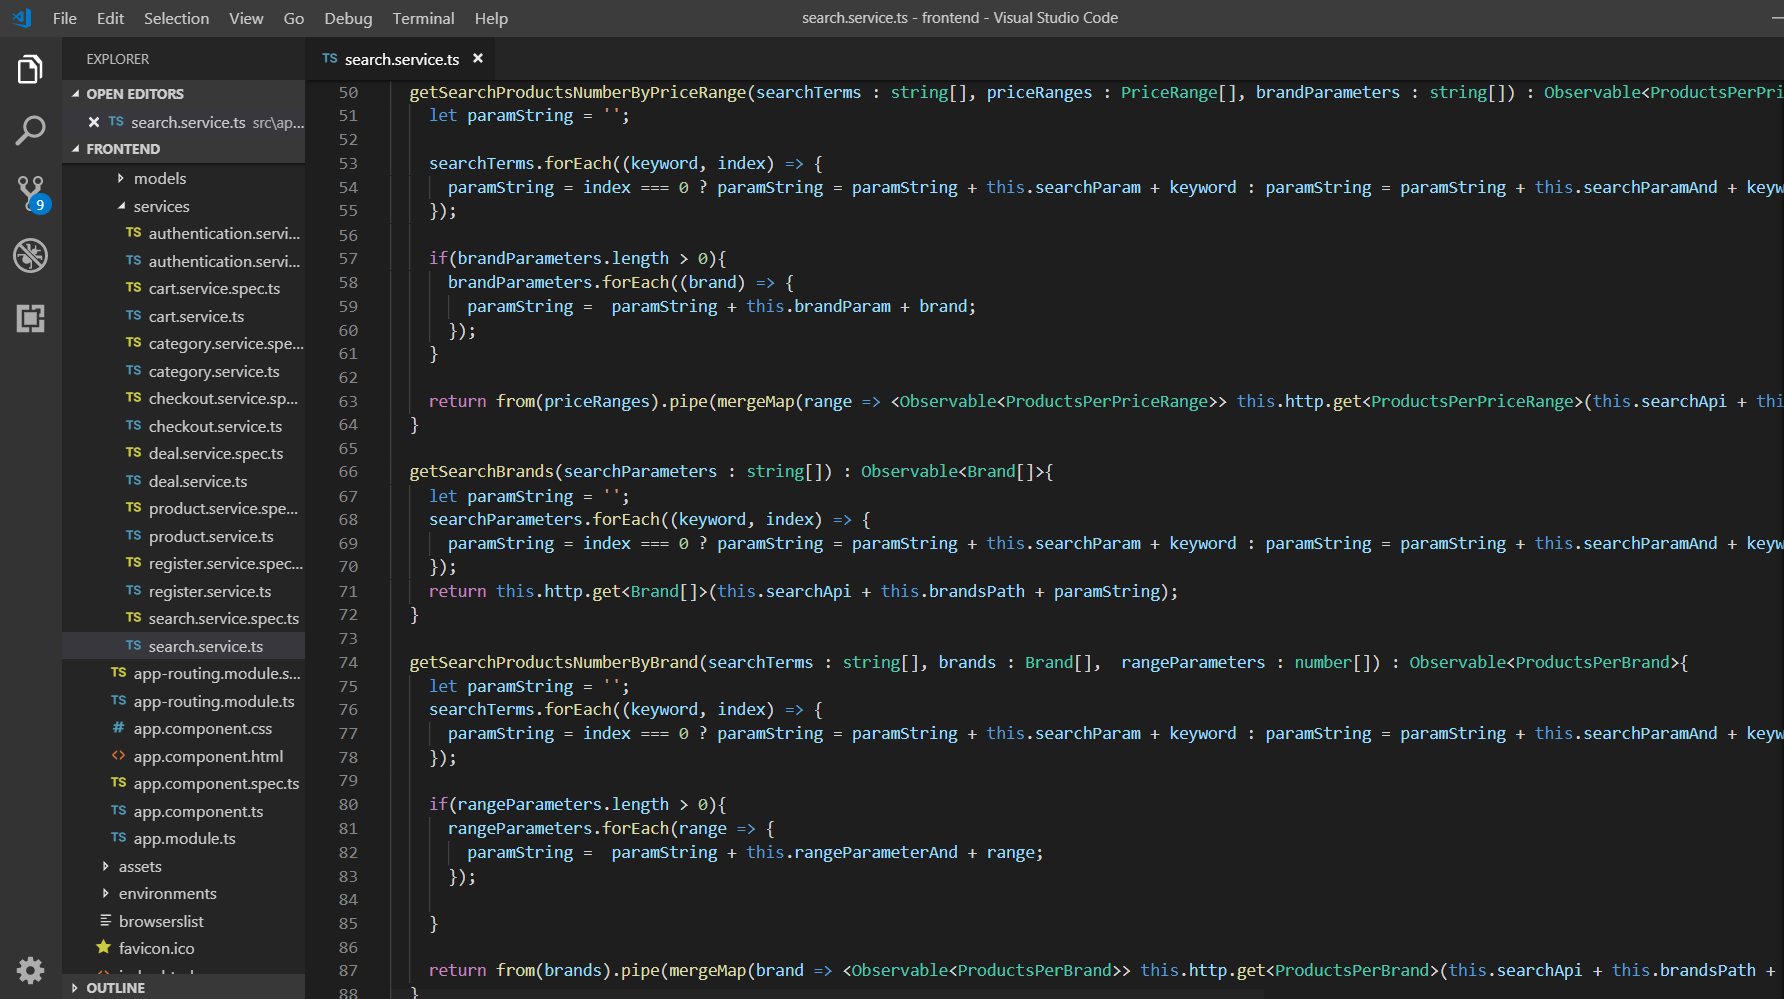This screenshot has height=999, width=1784.
Task: Place cursor on getSearchBrands method name
Action: coord(481,471)
